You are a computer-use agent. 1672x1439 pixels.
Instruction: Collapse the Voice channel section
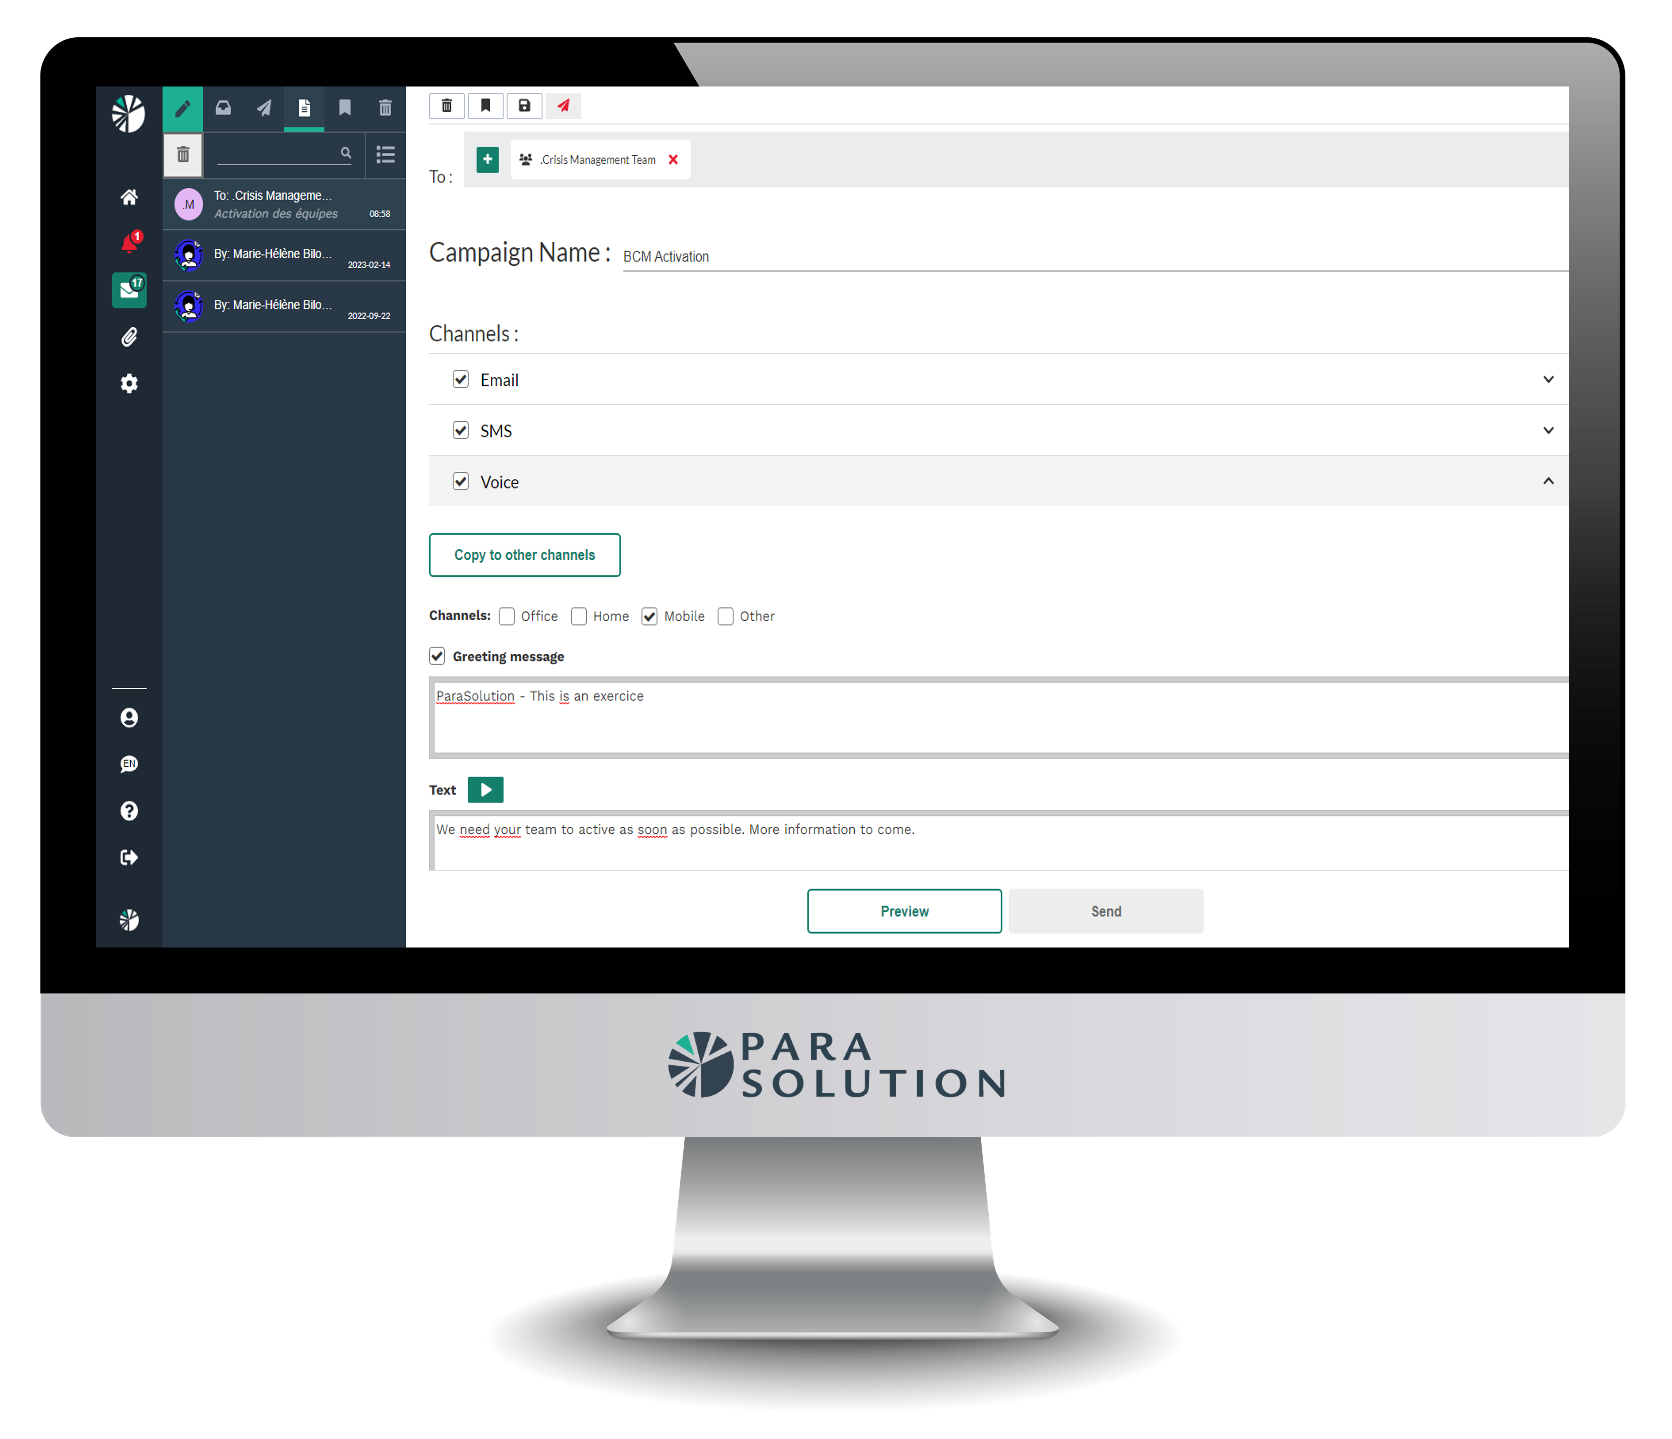(x=1548, y=481)
